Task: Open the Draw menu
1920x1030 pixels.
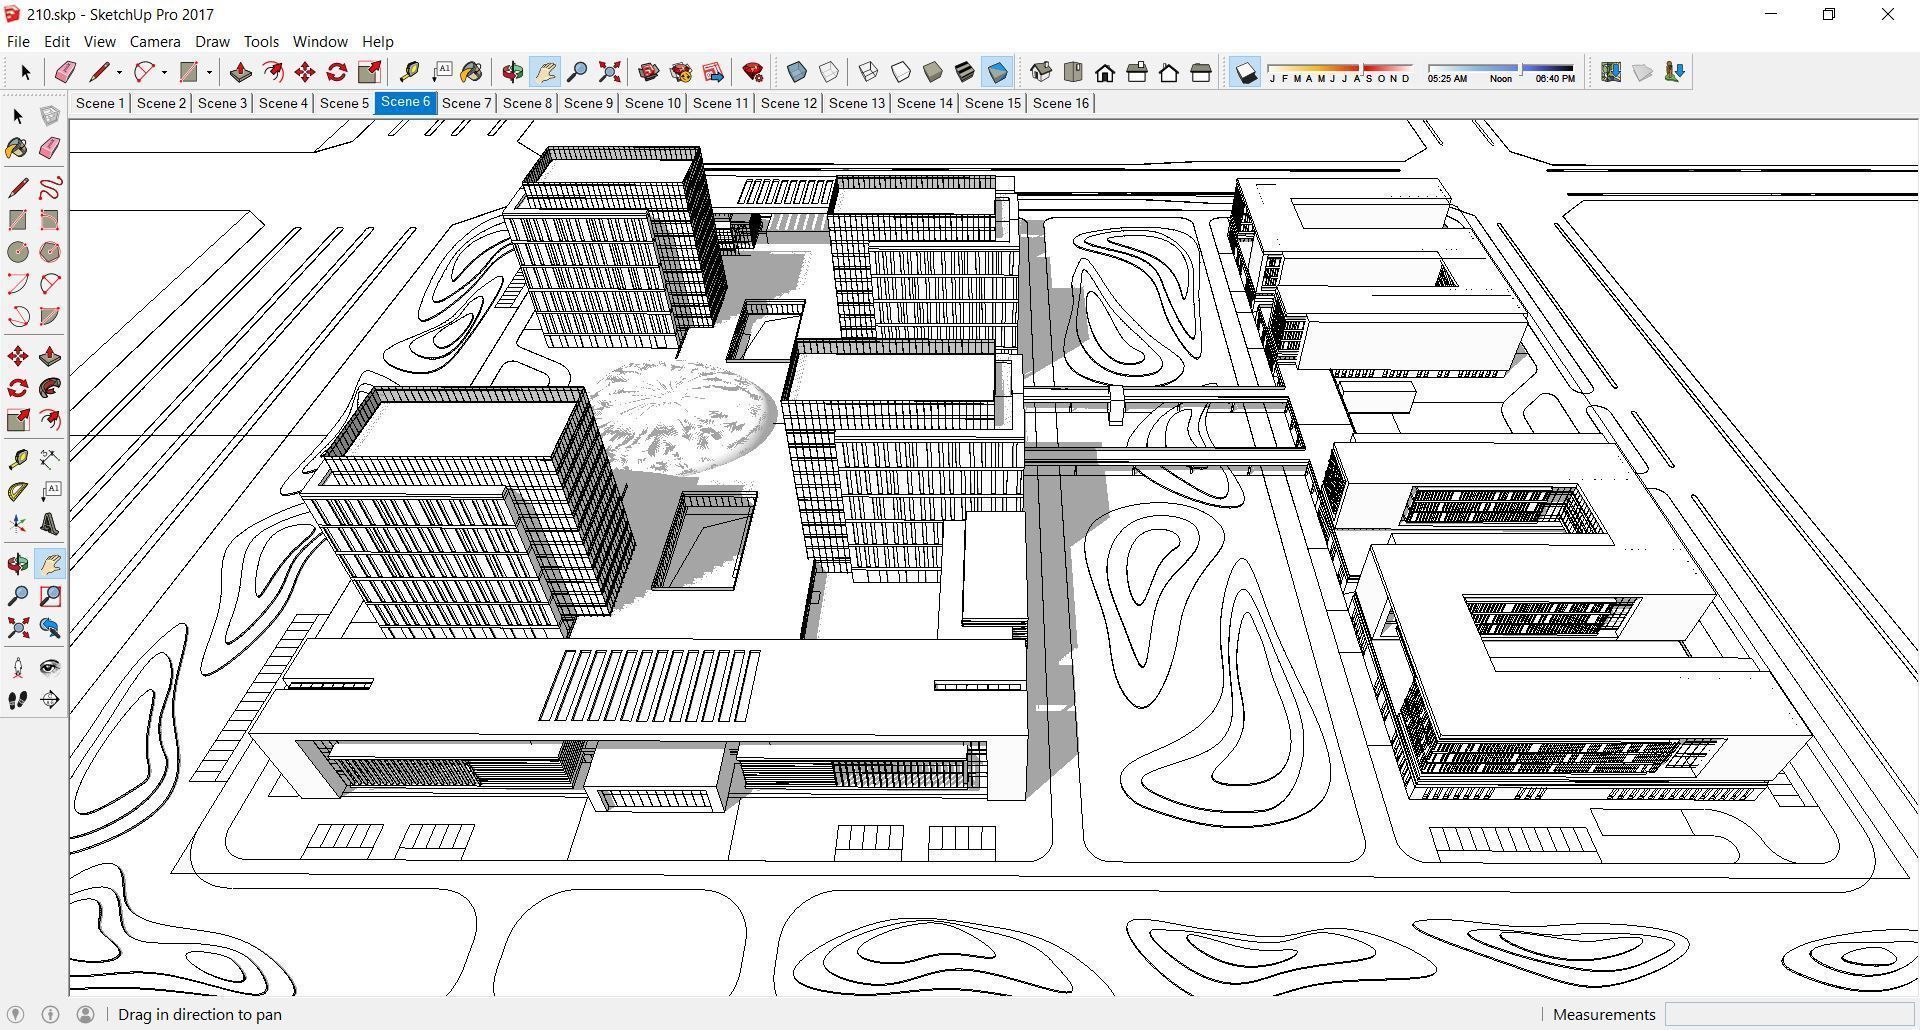Action: pos(212,41)
